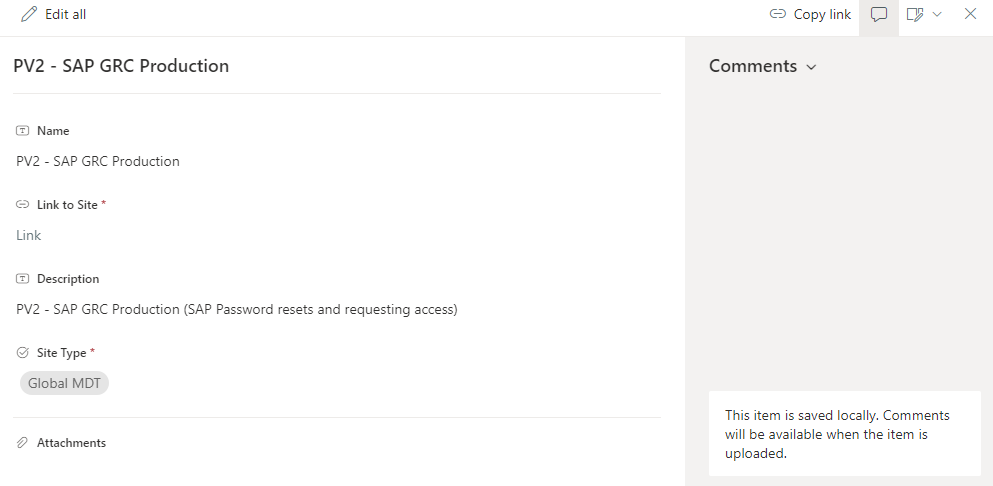This screenshot has height=486, width=993.
Task: Click the text icon beside Description label
Action: 23,279
